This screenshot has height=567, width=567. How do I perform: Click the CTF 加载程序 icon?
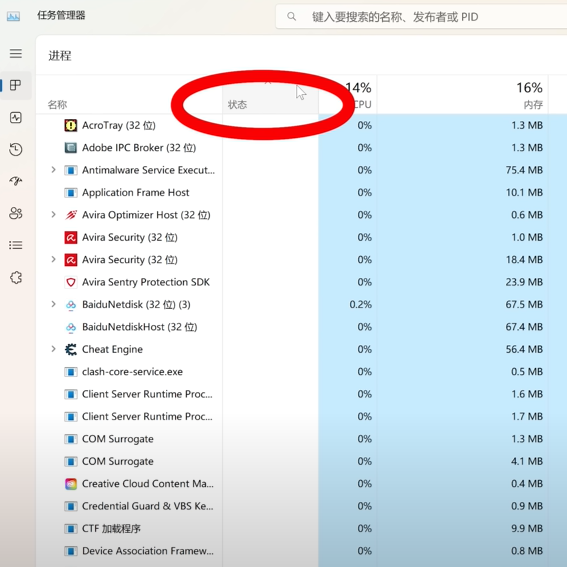[71, 529]
